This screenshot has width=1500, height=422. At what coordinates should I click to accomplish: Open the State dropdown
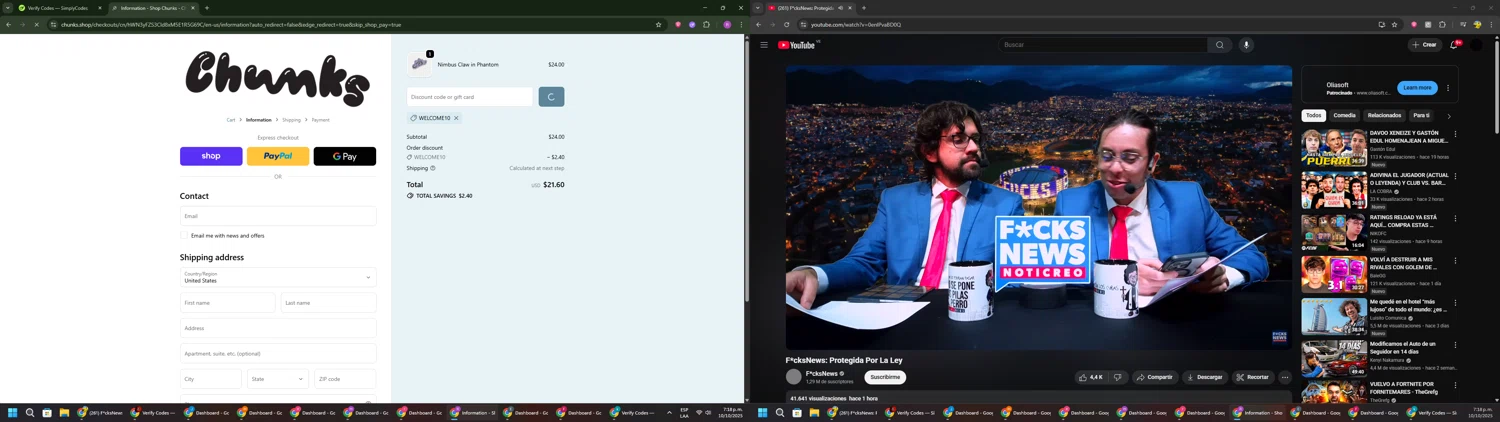[278, 379]
